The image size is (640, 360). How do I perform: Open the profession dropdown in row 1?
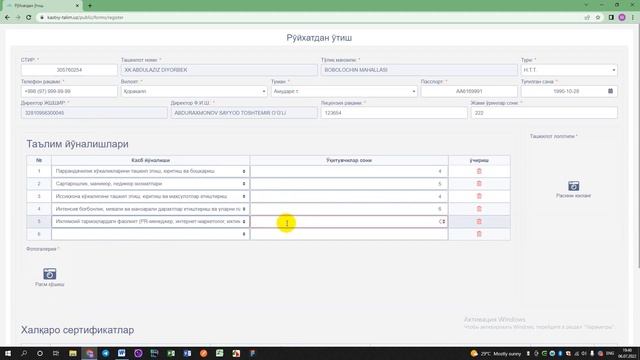pyautogui.click(x=150, y=171)
